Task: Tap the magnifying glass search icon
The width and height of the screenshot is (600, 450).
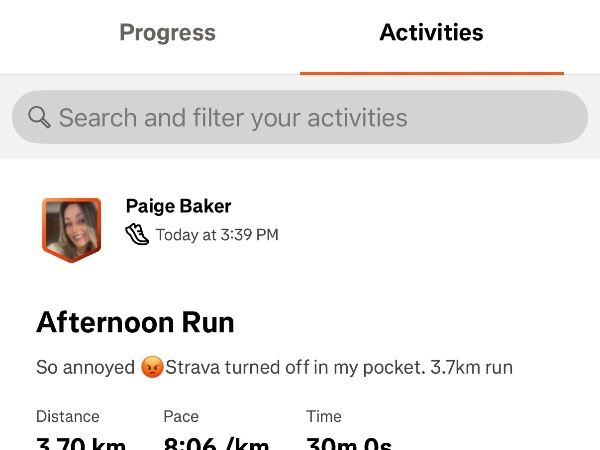Action: [x=40, y=118]
